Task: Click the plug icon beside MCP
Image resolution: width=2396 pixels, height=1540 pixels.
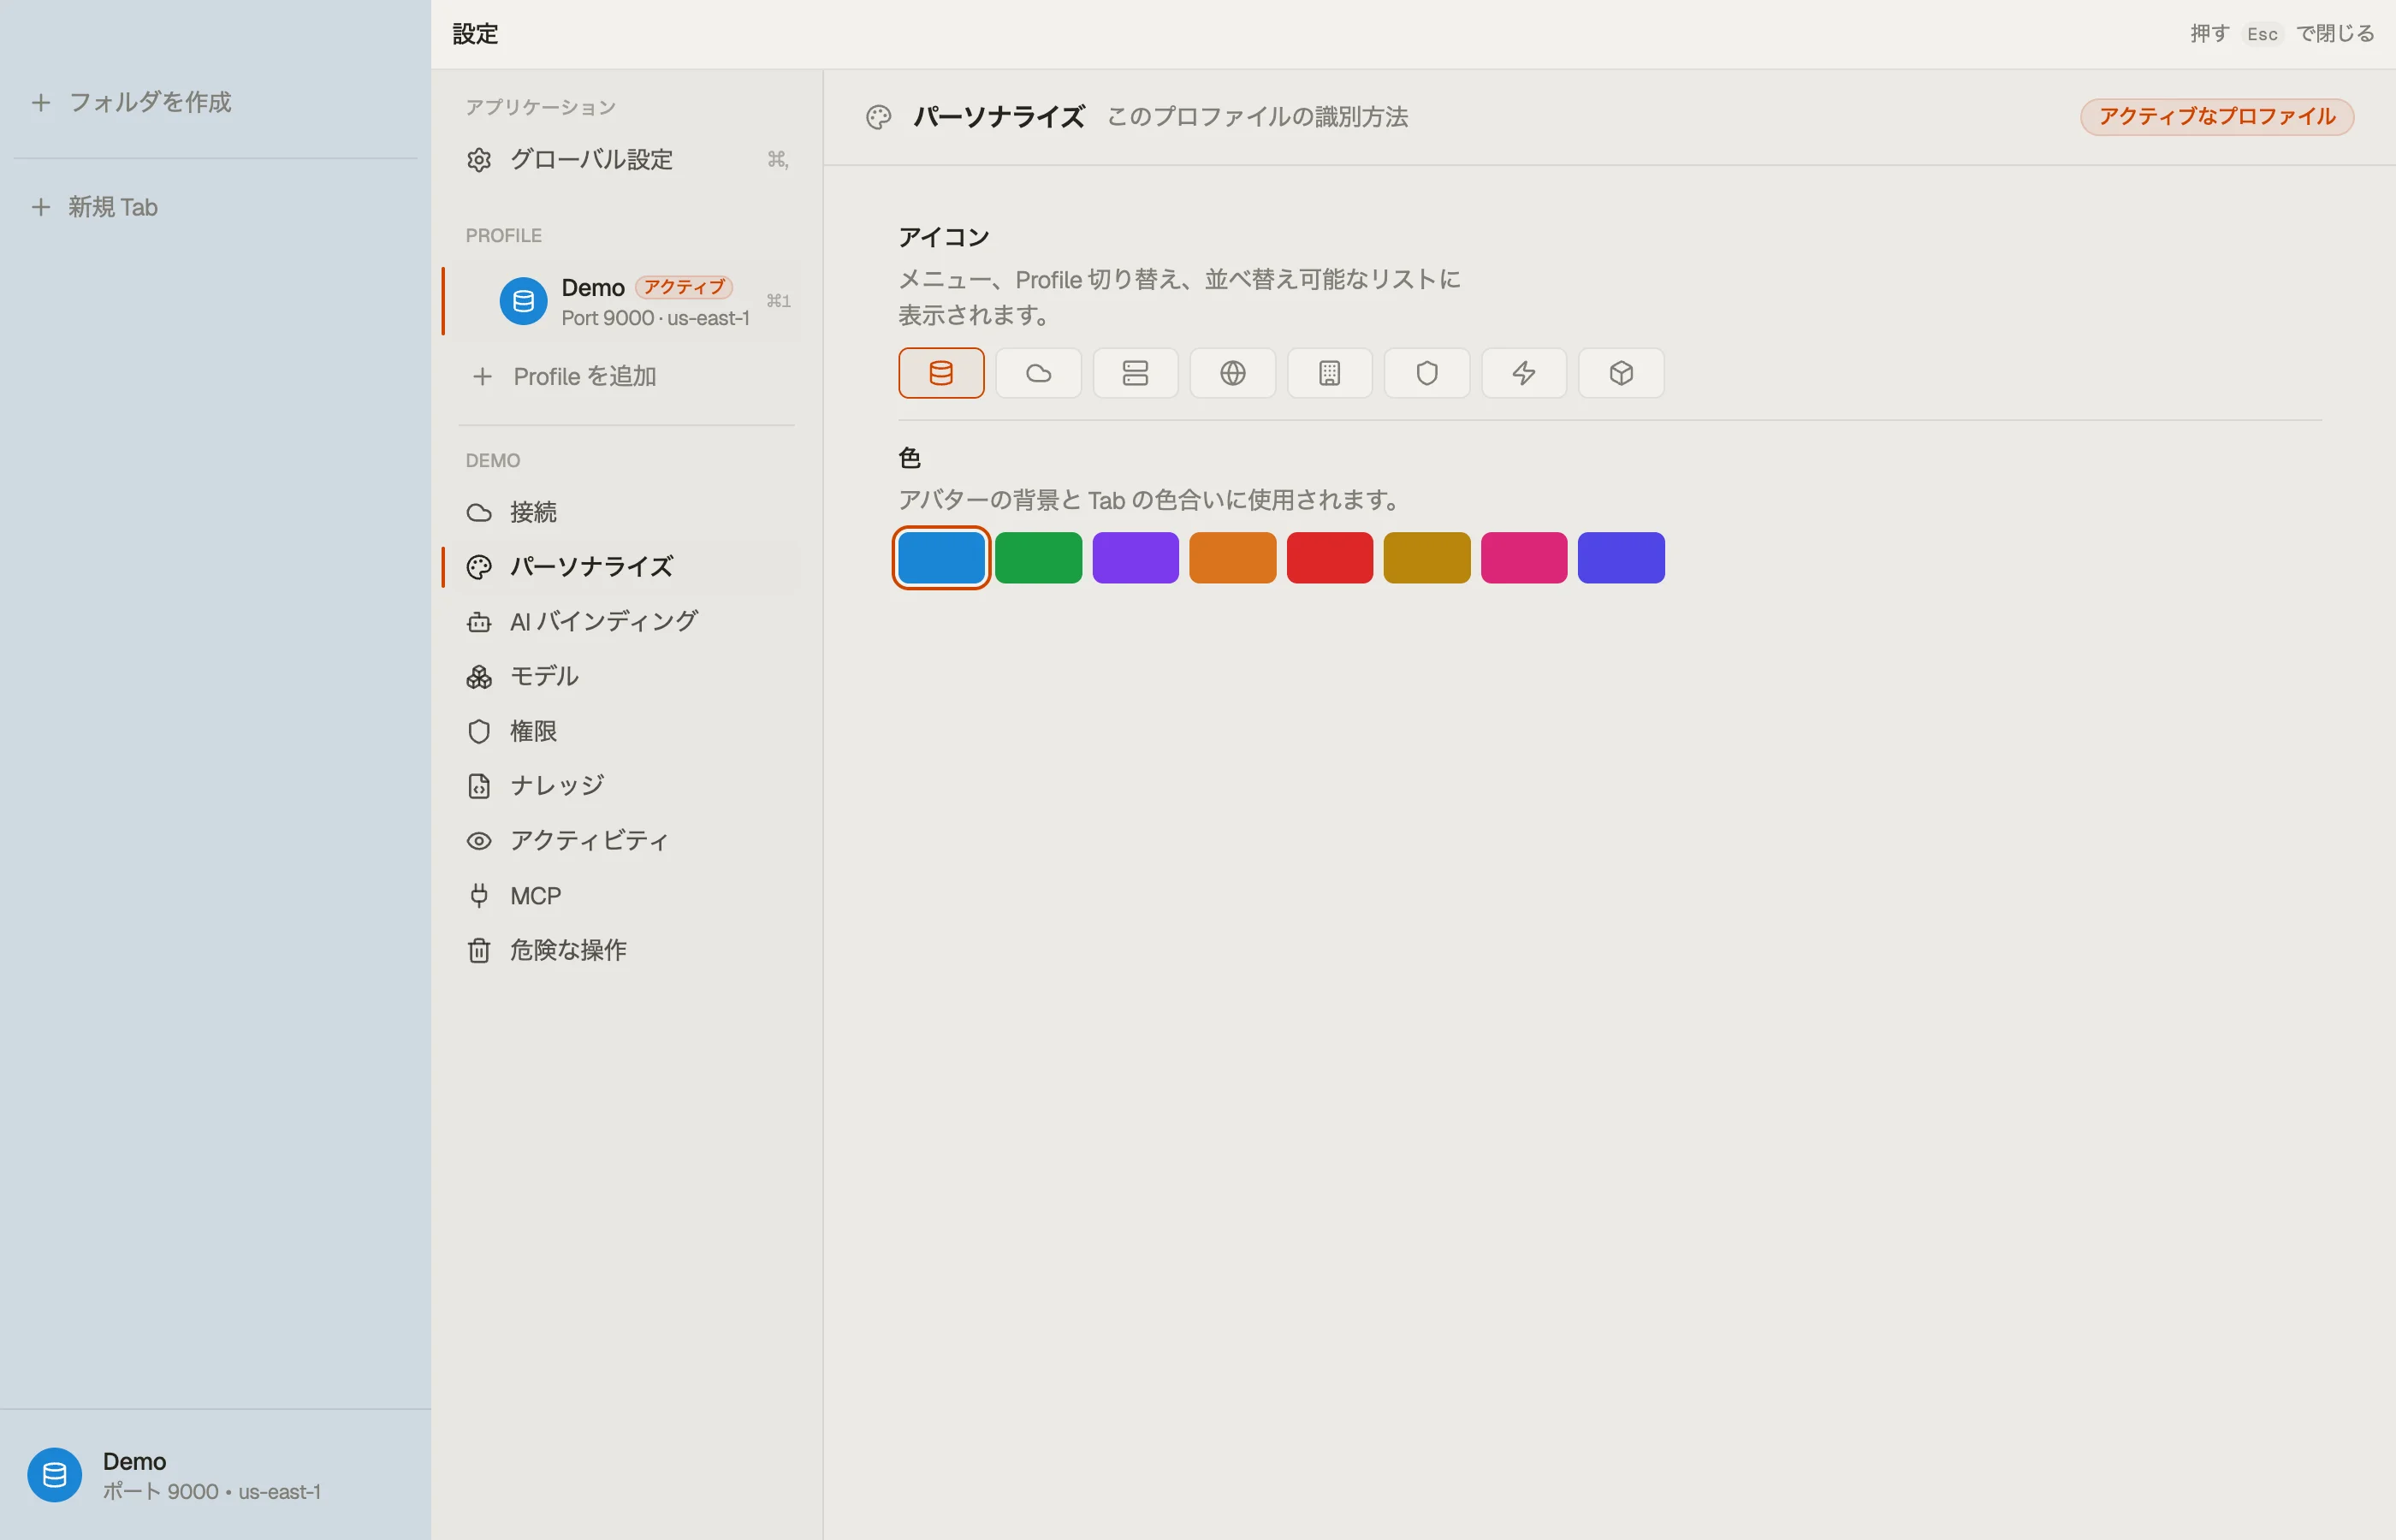Action: click(x=479, y=896)
